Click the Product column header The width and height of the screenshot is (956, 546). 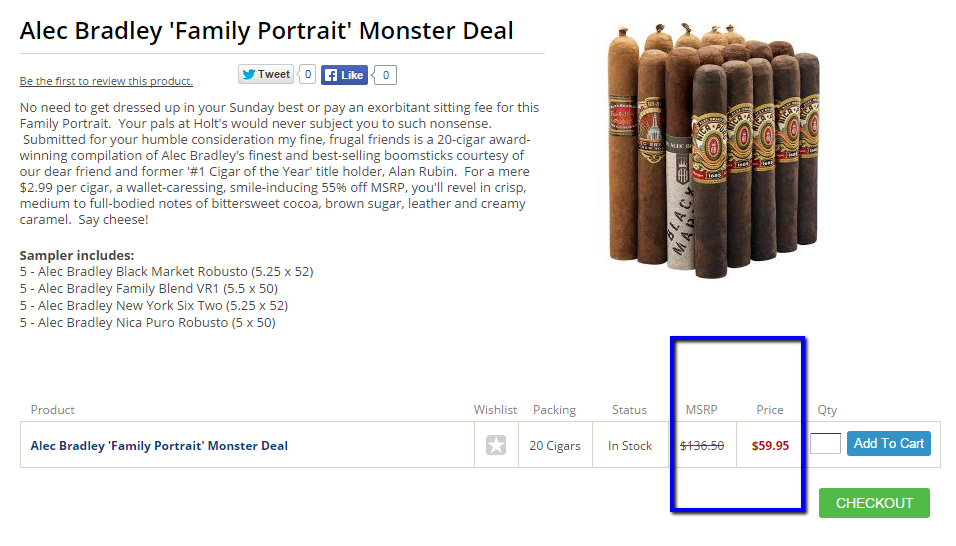click(53, 410)
